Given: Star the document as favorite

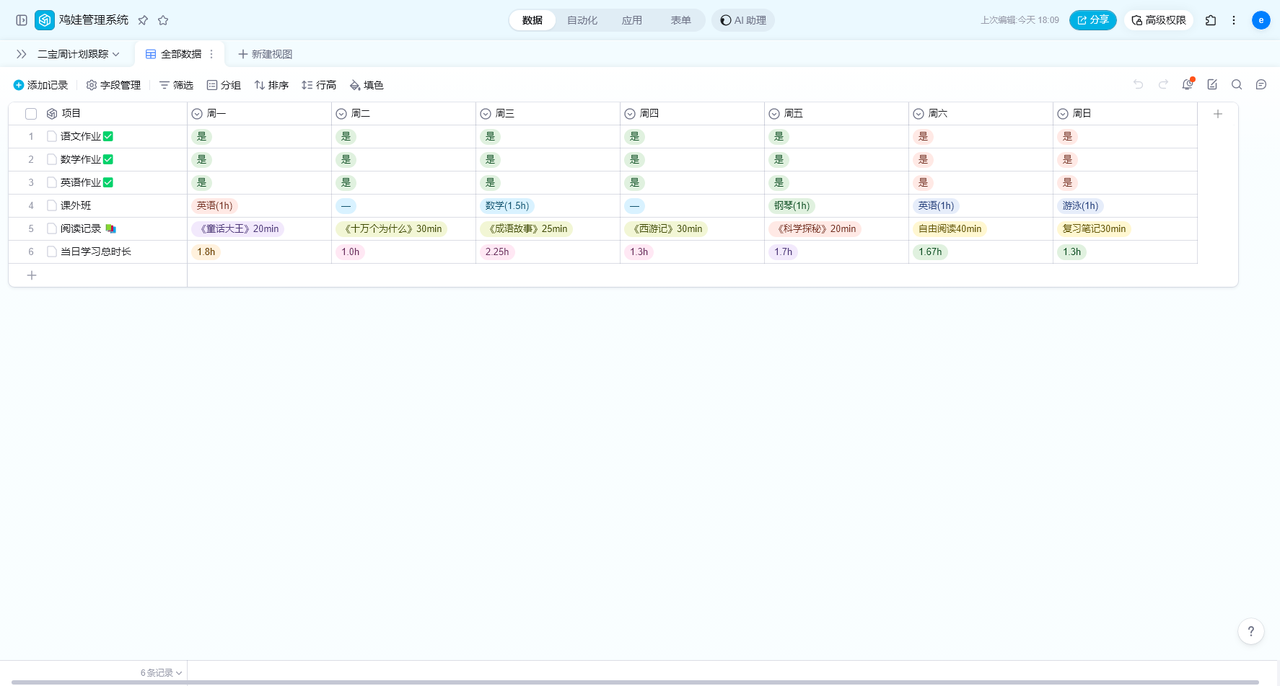Looking at the screenshot, I should click(x=163, y=20).
